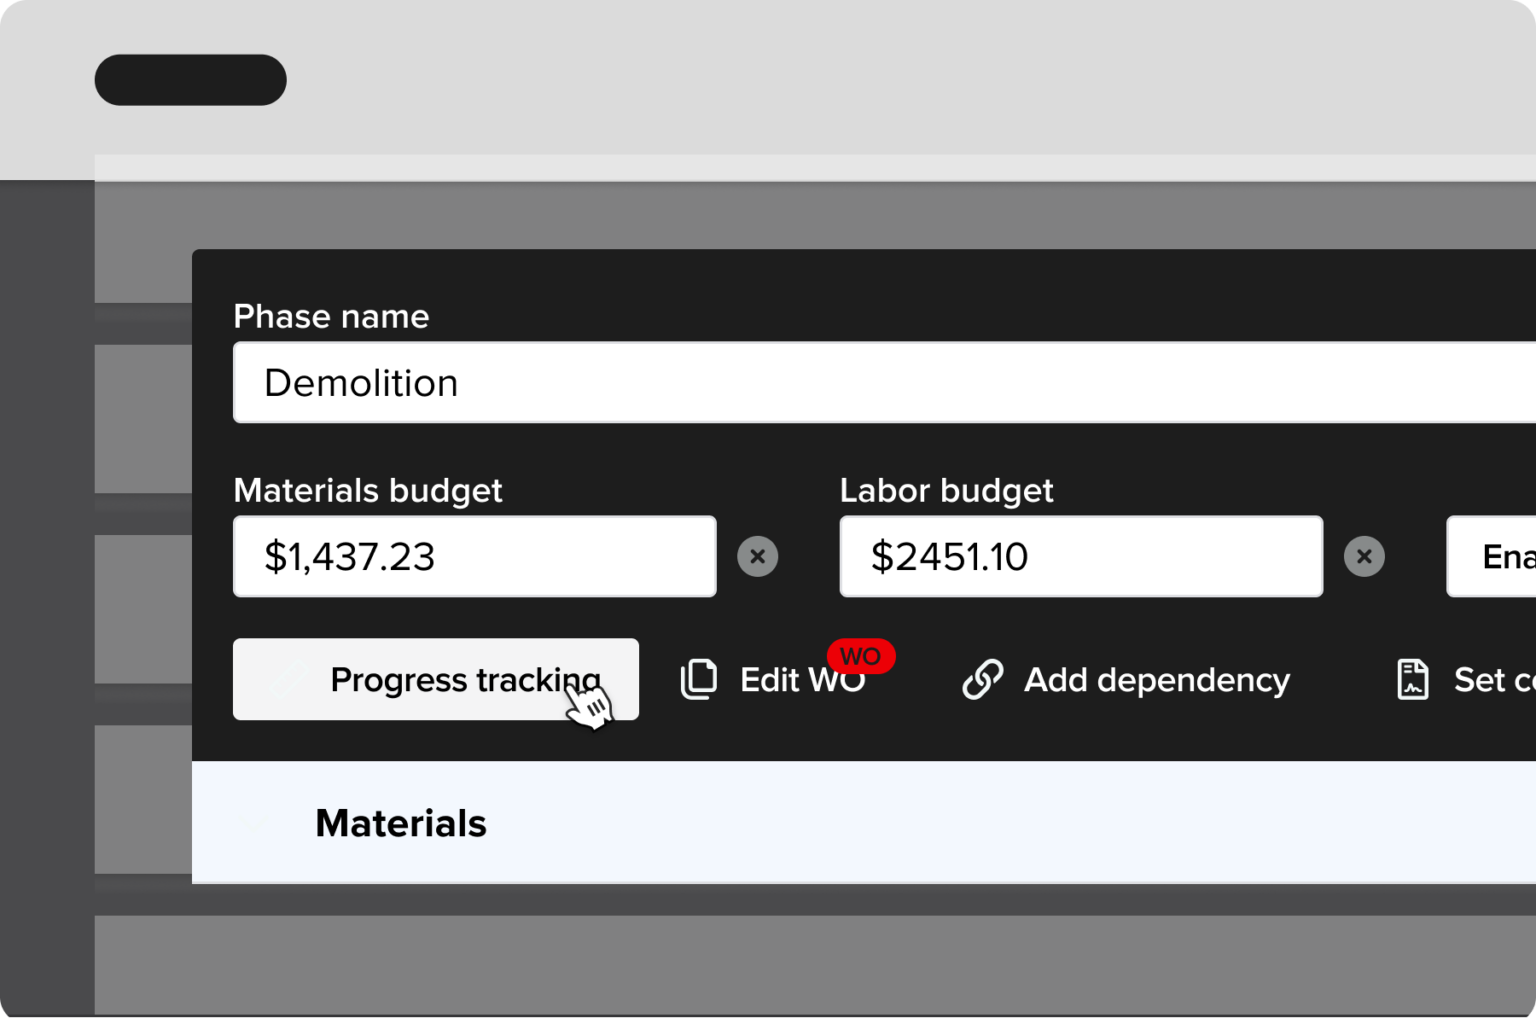
Task: Click the copy-document icon beside Edit WO
Action: 698,679
